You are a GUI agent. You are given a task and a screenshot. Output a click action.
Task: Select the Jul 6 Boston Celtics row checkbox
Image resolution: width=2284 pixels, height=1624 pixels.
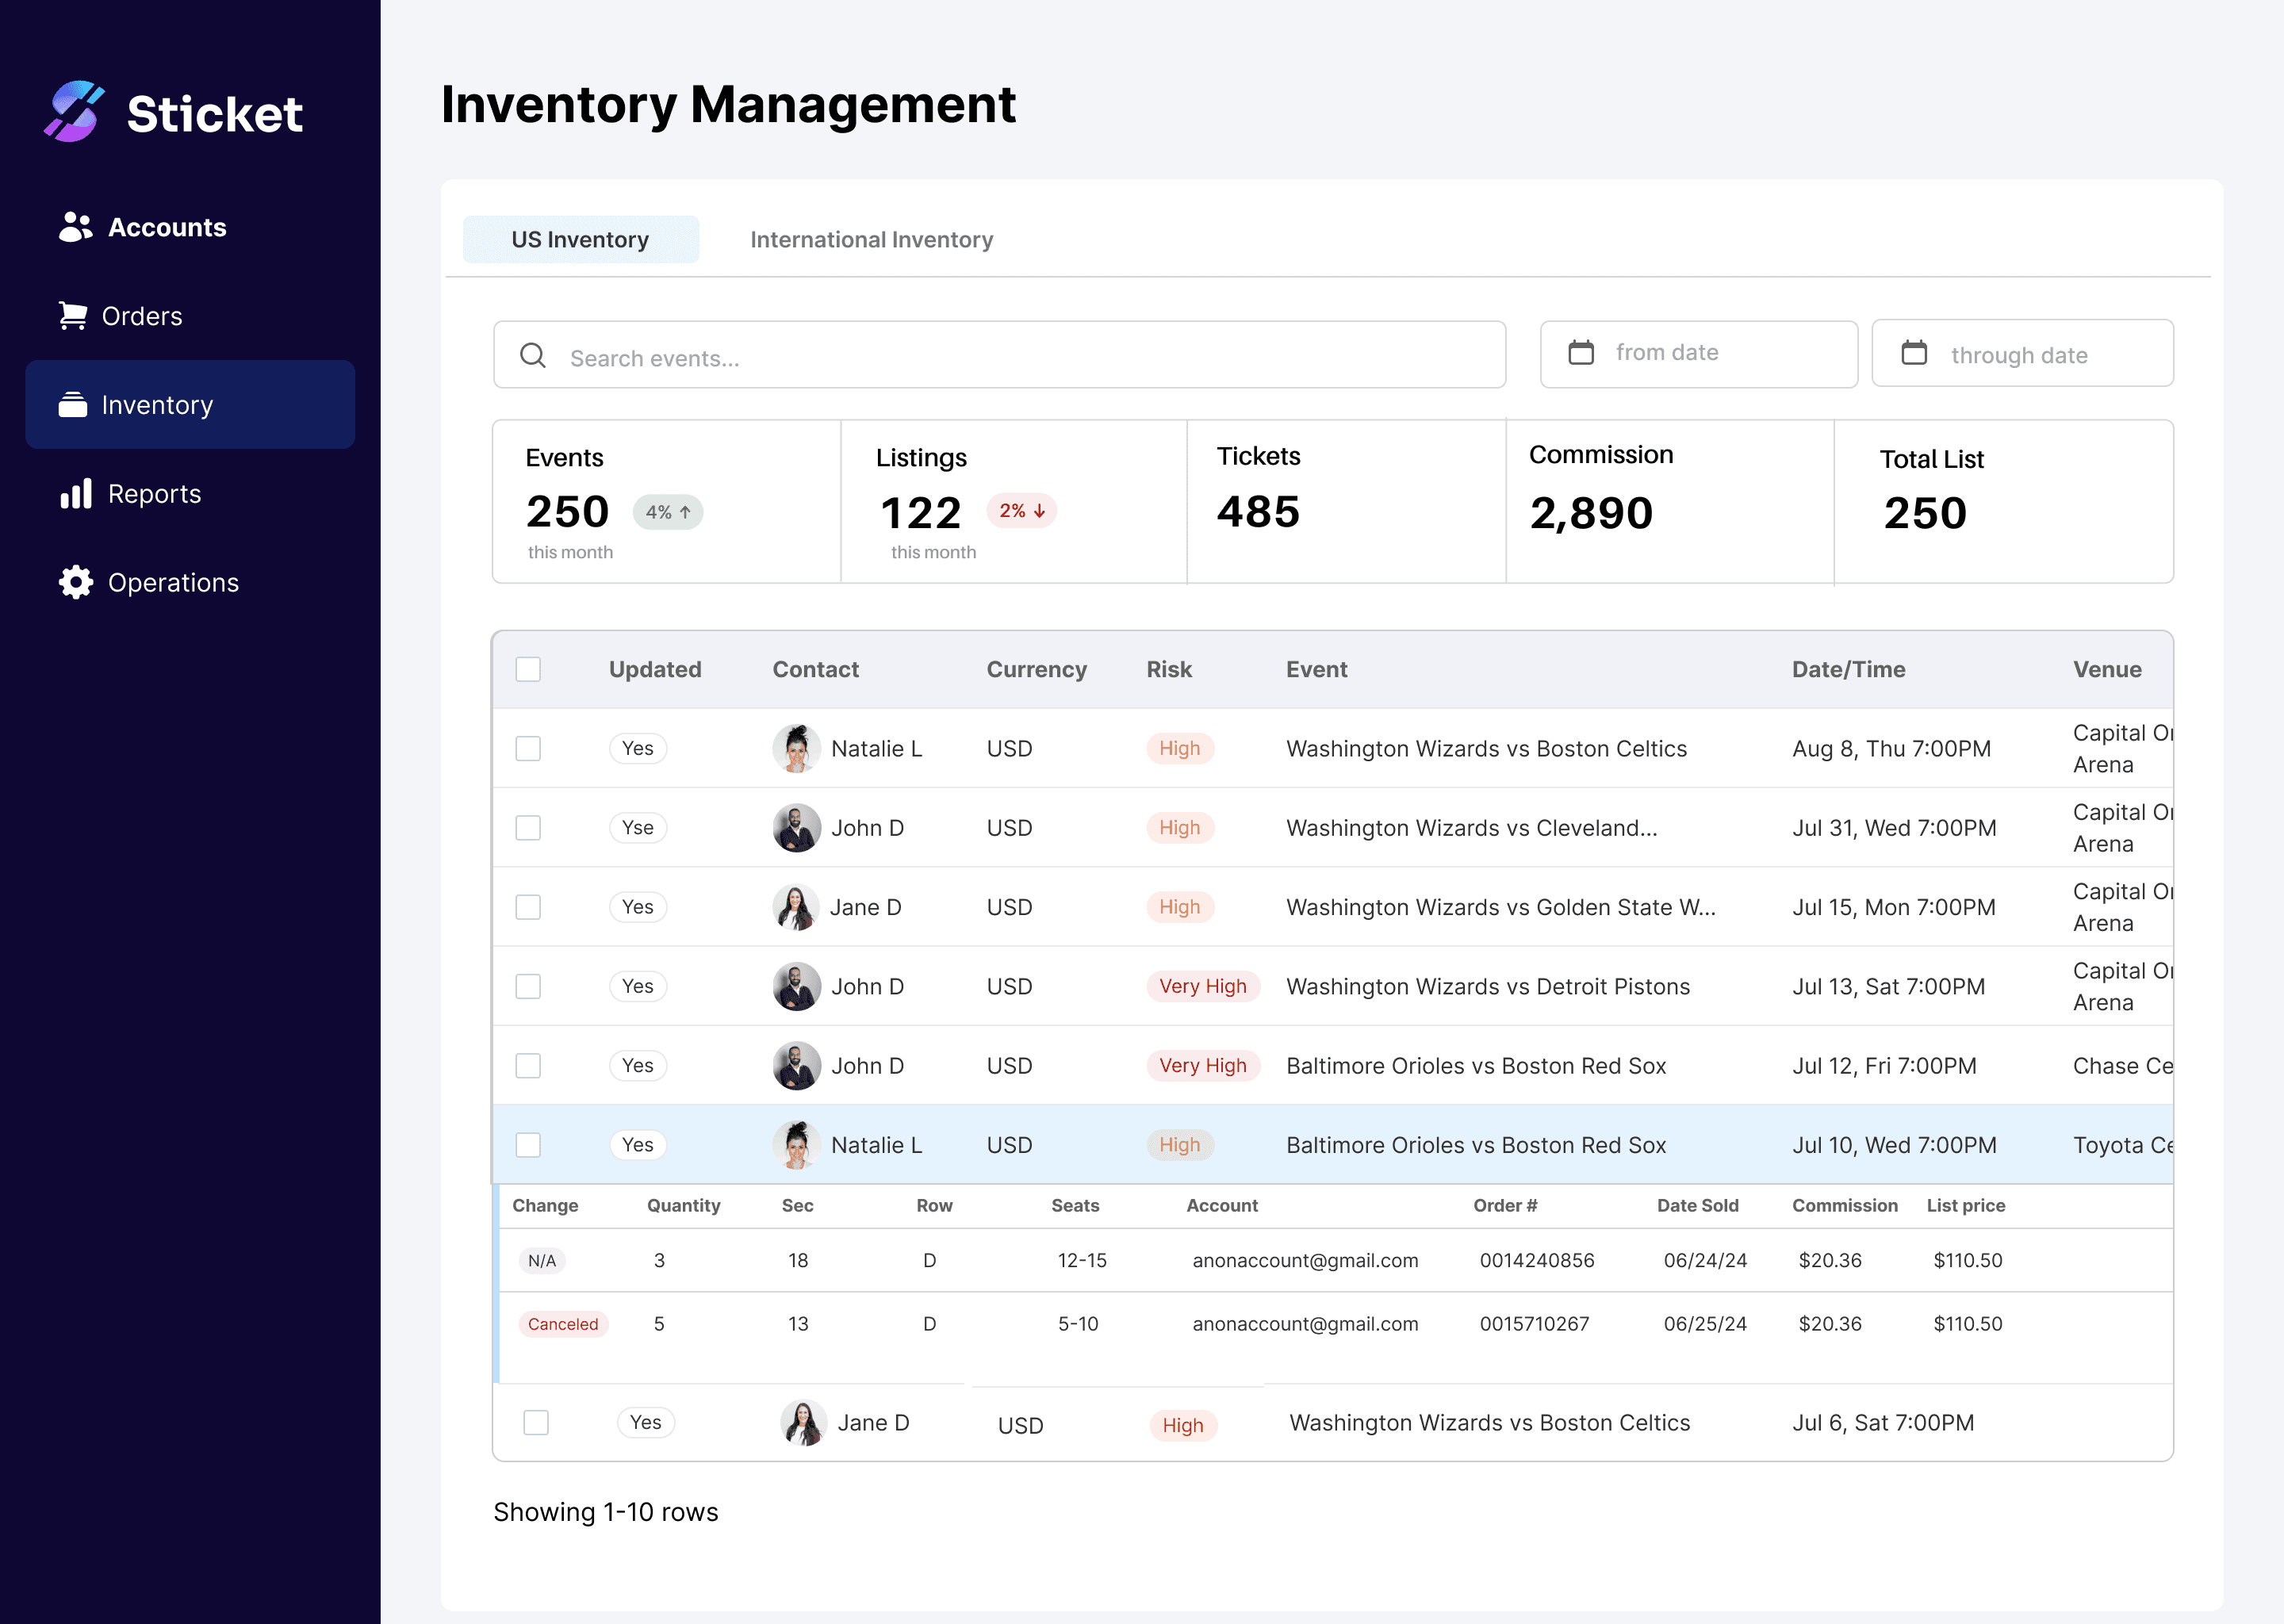[536, 1422]
